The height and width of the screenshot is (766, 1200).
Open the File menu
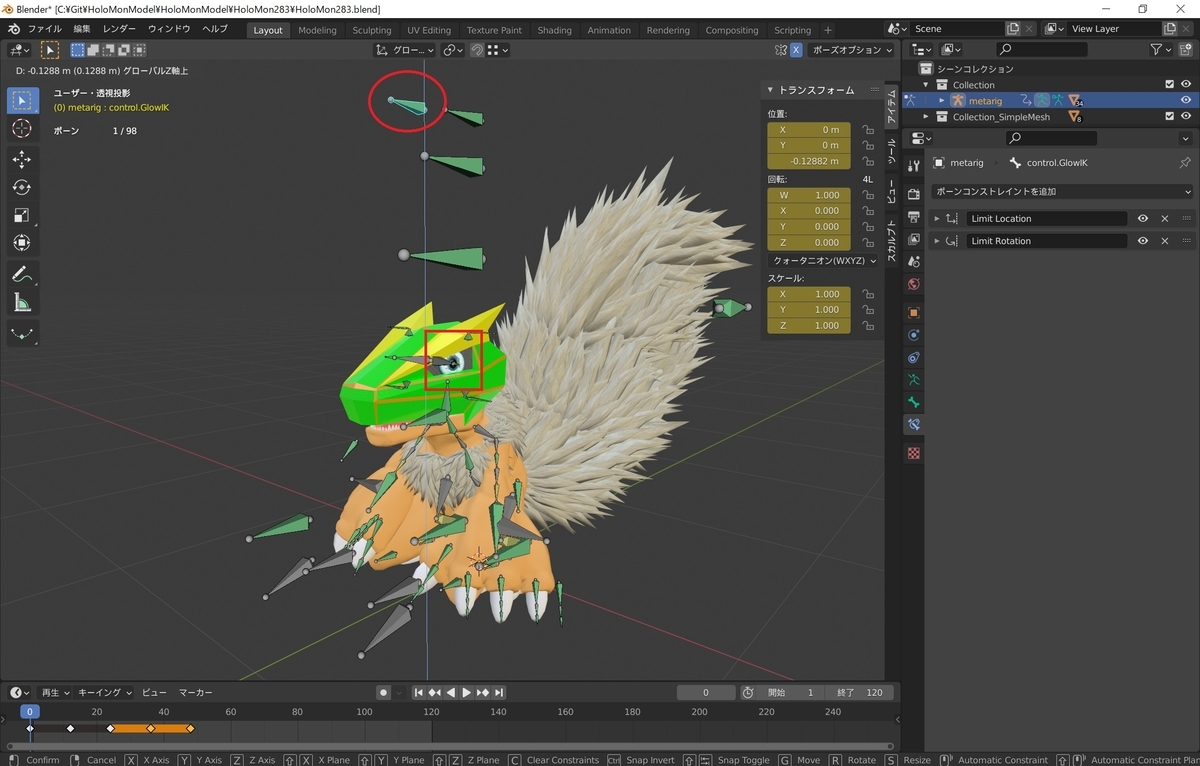tap(44, 30)
